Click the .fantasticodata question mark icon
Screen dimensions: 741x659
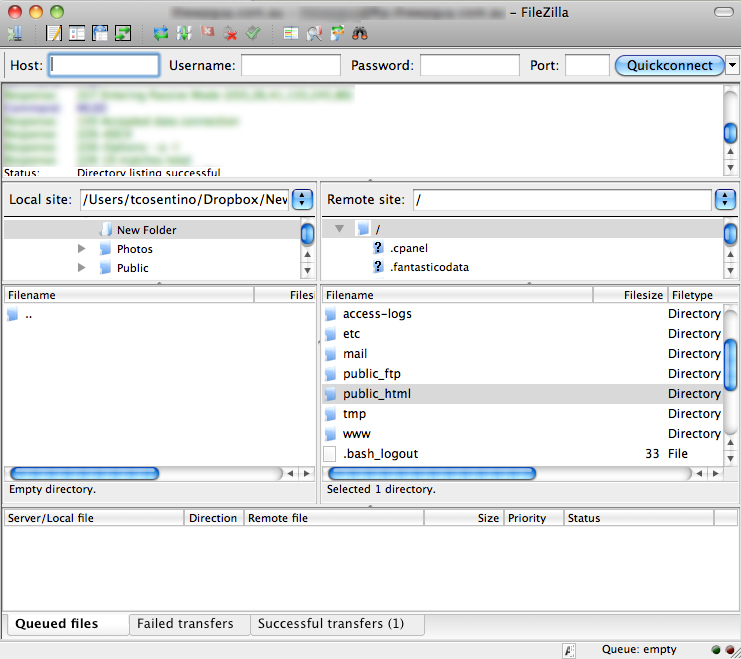378,267
